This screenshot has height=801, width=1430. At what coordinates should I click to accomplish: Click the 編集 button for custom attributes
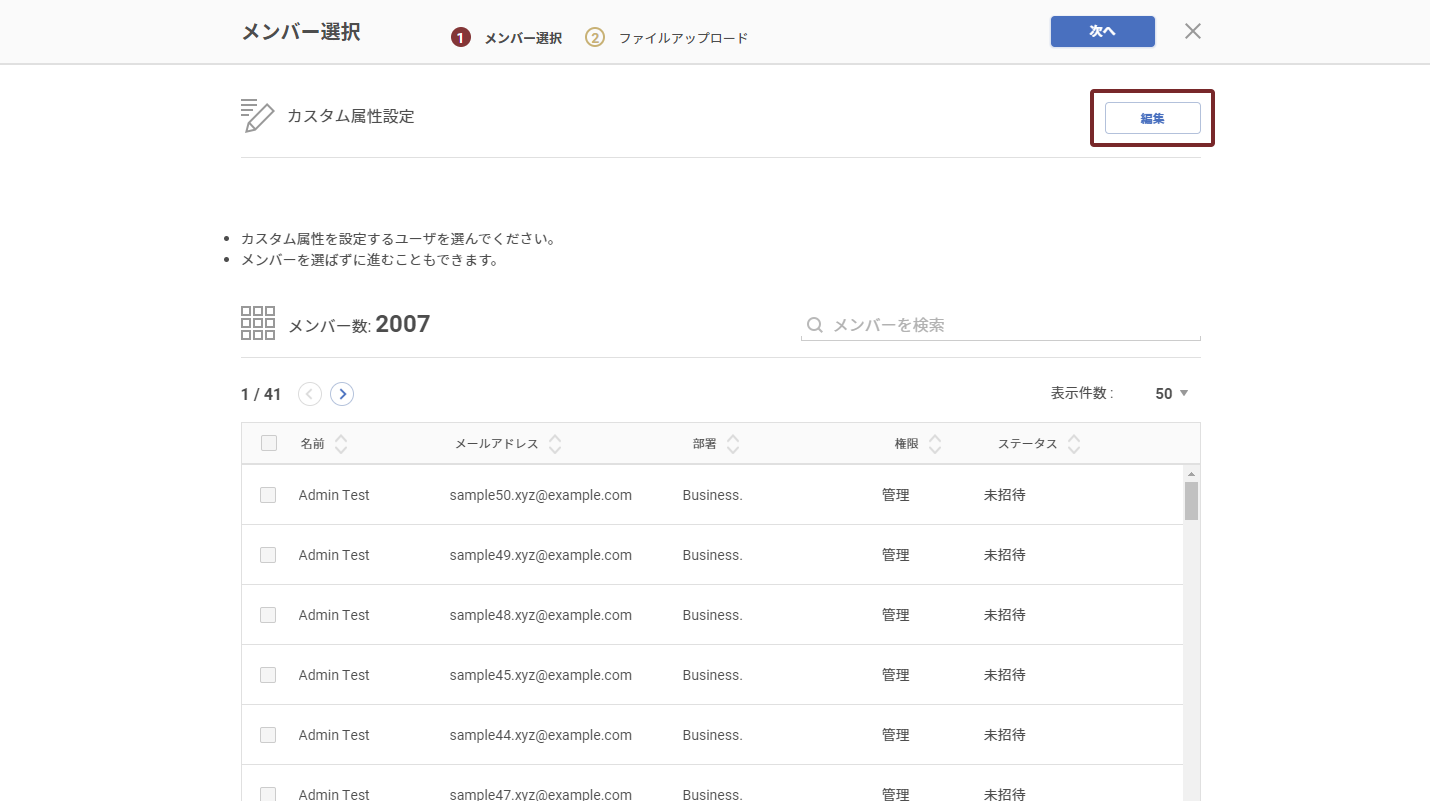pos(1152,118)
